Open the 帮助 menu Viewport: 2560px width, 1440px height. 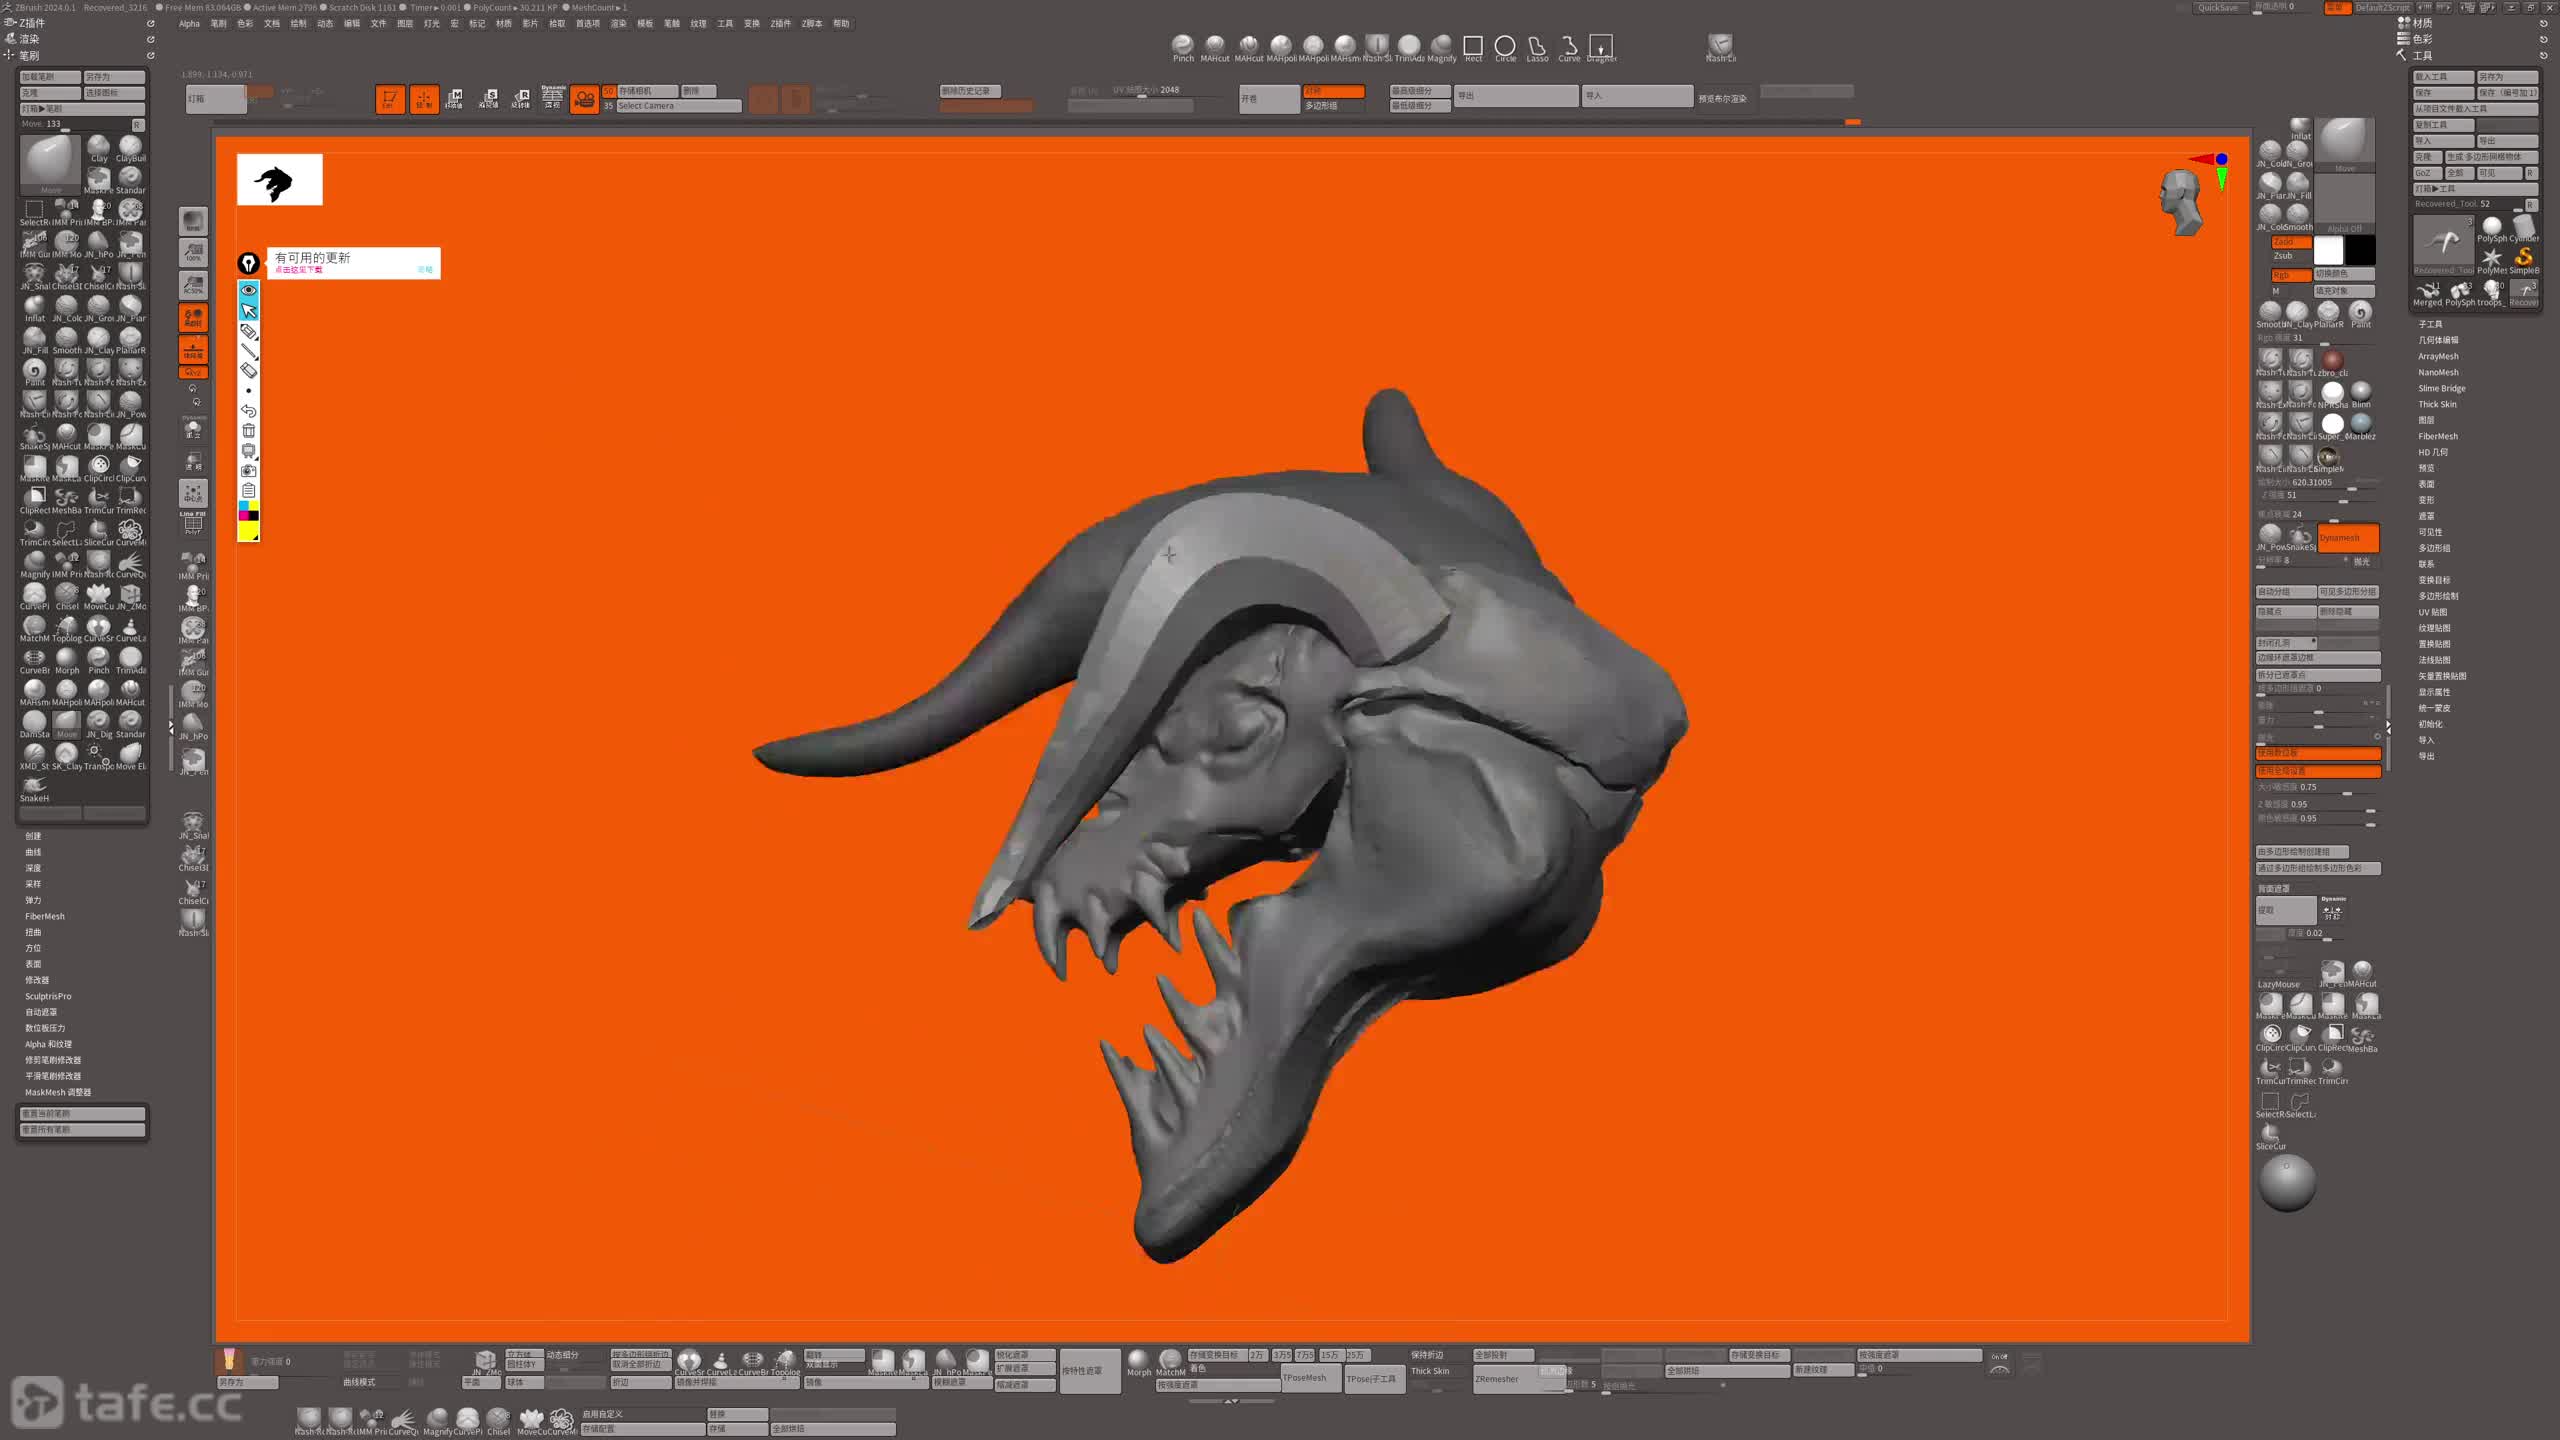pyautogui.click(x=841, y=23)
